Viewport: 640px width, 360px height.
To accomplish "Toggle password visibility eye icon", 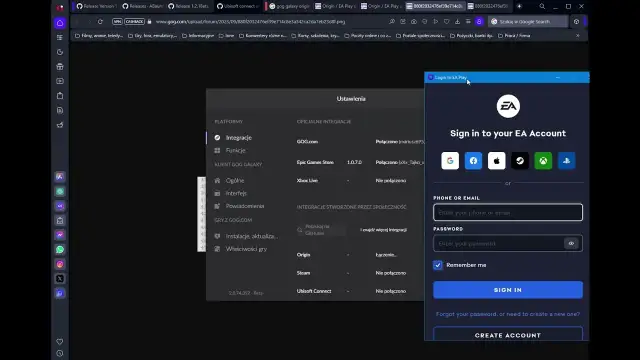I will click(x=571, y=244).
